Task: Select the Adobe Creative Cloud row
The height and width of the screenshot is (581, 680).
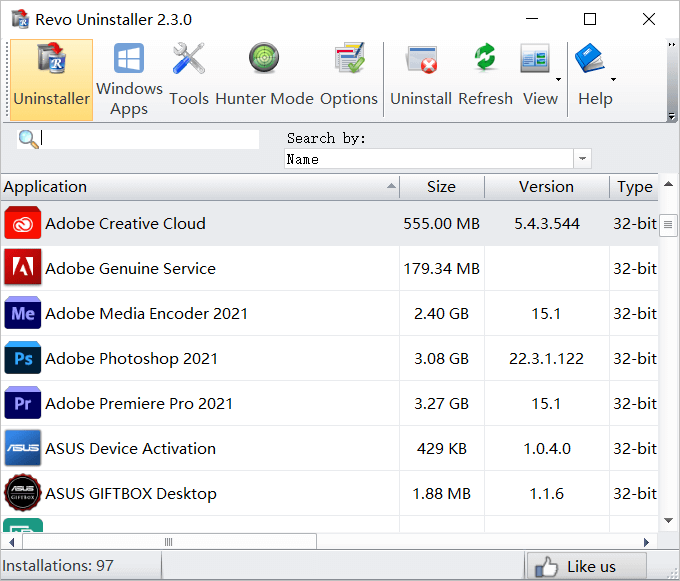Action: click(x=200, y=224)
